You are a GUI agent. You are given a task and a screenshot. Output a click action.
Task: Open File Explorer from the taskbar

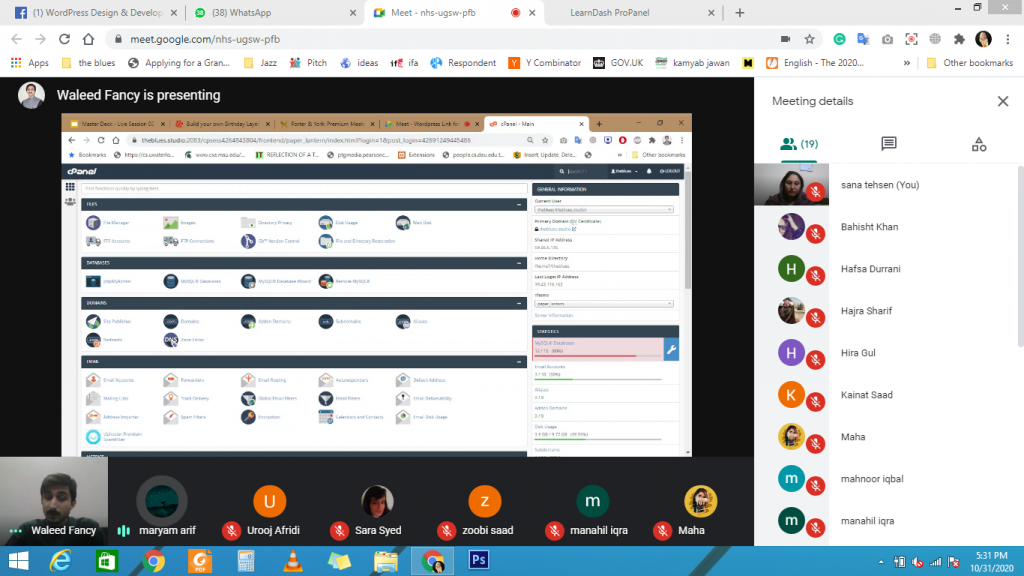pos(386,561)
